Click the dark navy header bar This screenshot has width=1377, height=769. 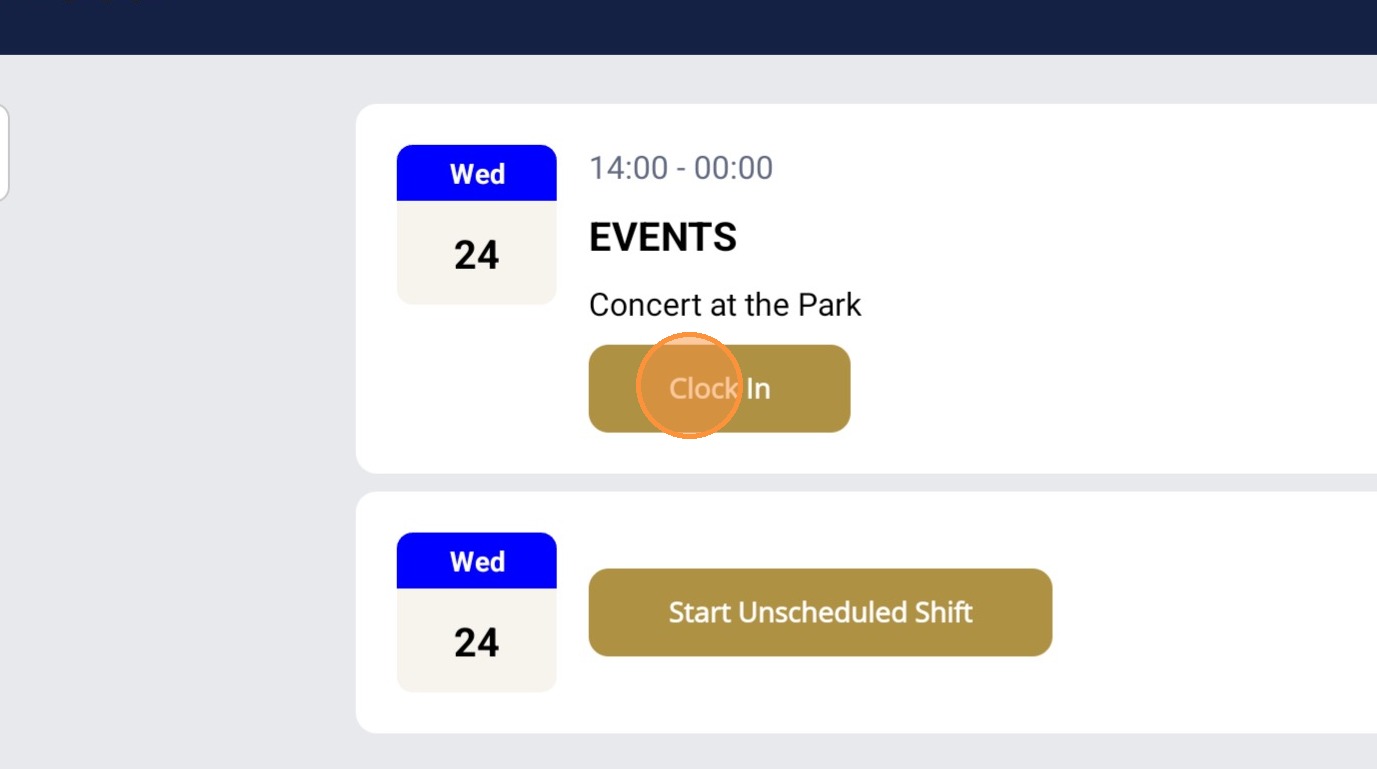(x=688, y=27)
